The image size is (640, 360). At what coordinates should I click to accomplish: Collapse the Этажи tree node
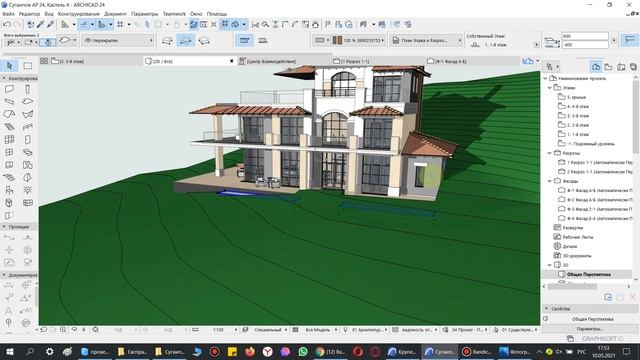[549, 88]
